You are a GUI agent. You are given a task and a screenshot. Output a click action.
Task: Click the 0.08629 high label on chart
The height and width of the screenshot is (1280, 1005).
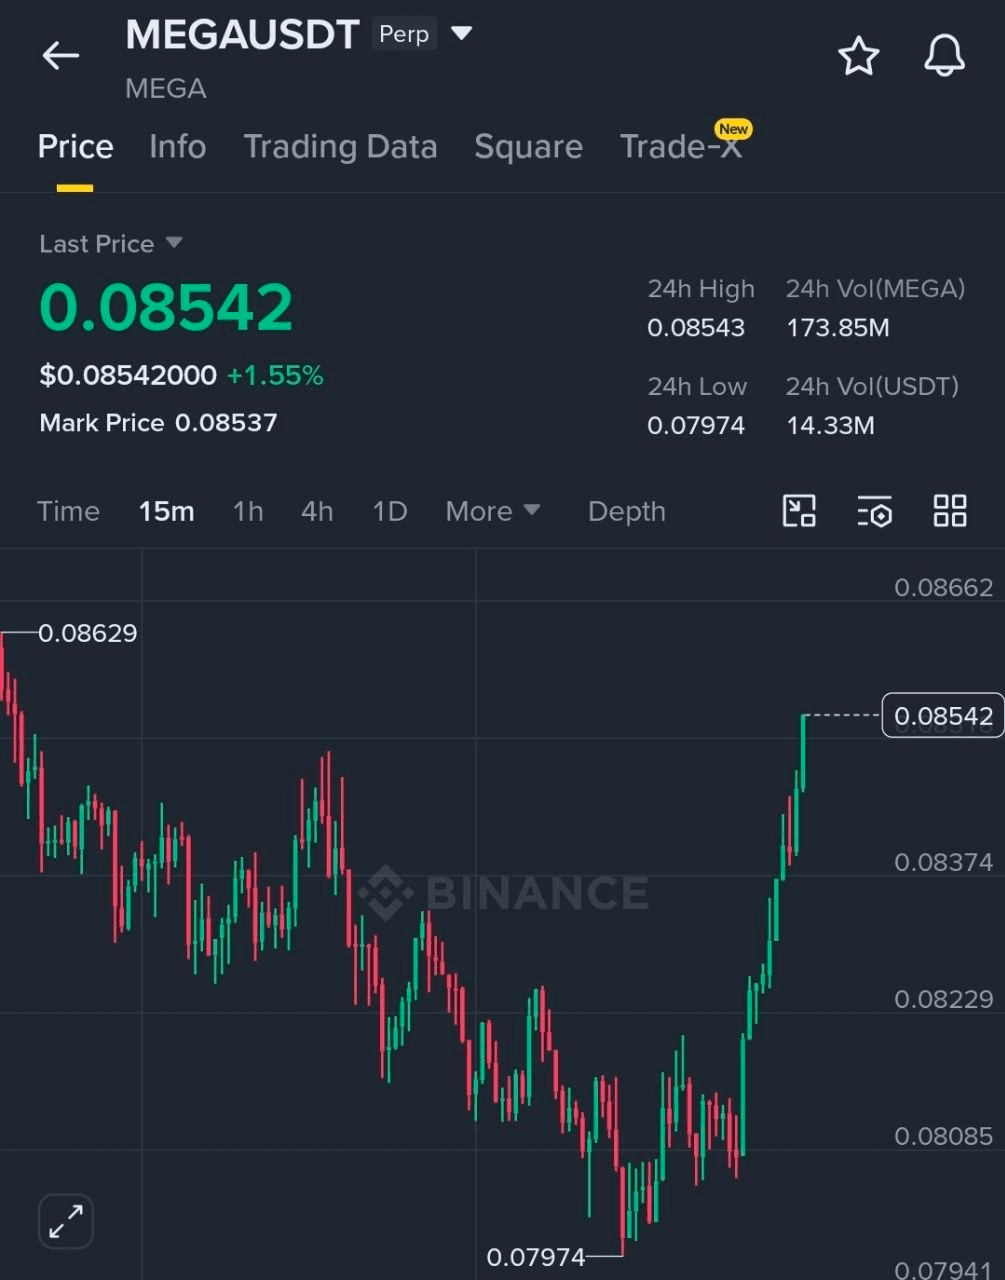click(87, 633)
